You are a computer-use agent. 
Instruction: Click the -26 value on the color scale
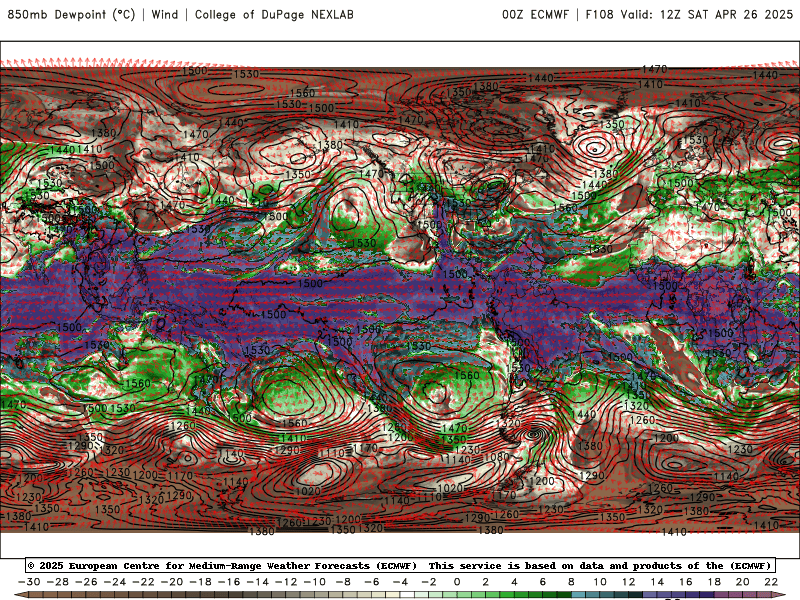tap(86, 582)
